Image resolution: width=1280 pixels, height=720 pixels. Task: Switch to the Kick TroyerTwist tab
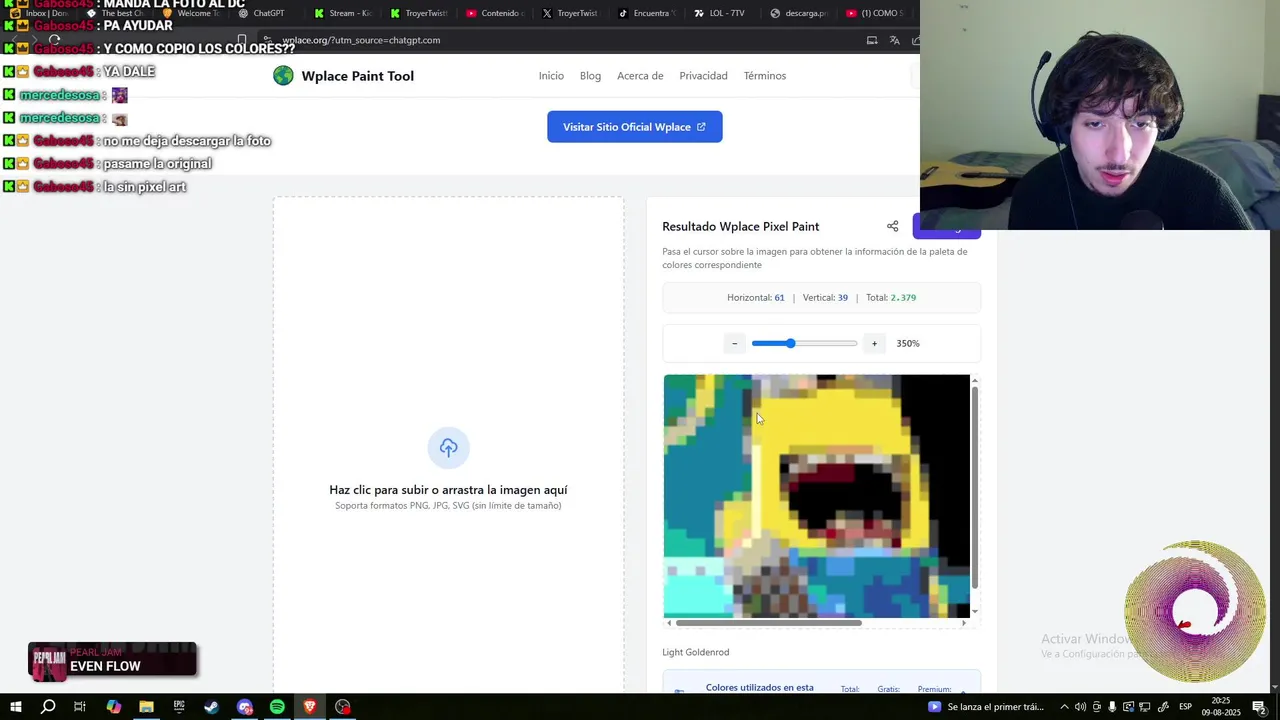click(x=417, y=13)
